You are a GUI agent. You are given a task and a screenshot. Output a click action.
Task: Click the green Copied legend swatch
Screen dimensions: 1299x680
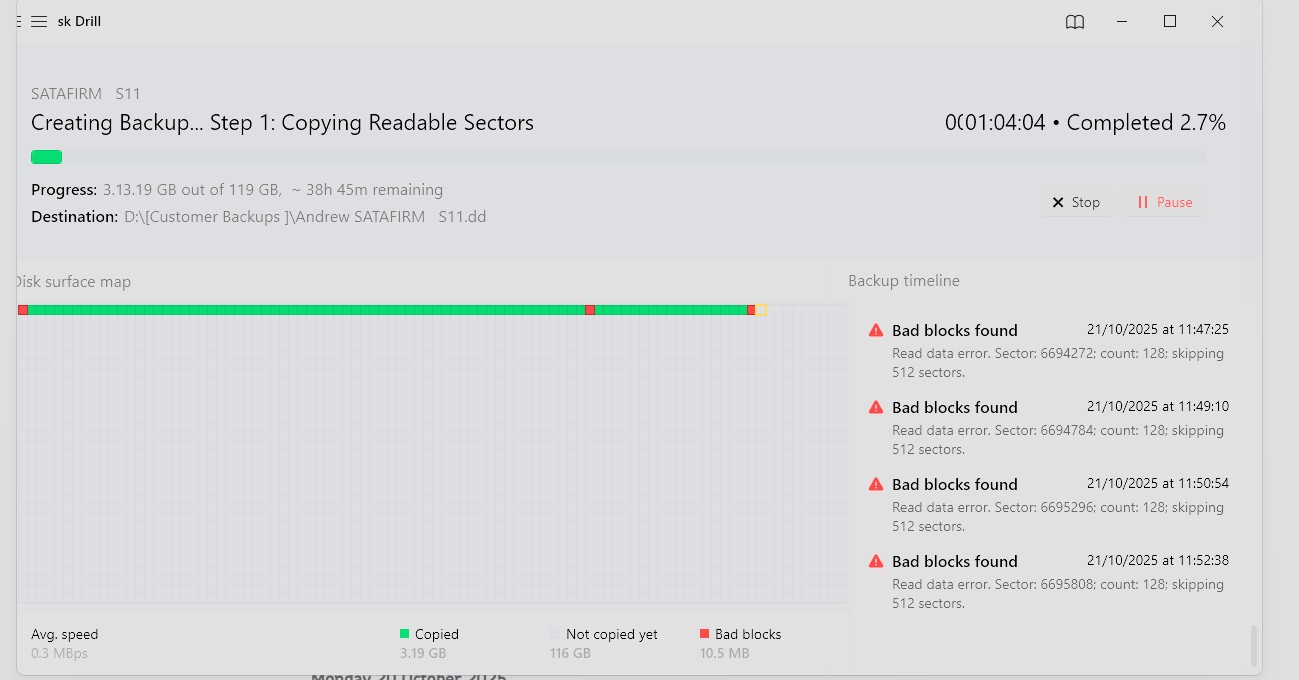pos(405,633)
